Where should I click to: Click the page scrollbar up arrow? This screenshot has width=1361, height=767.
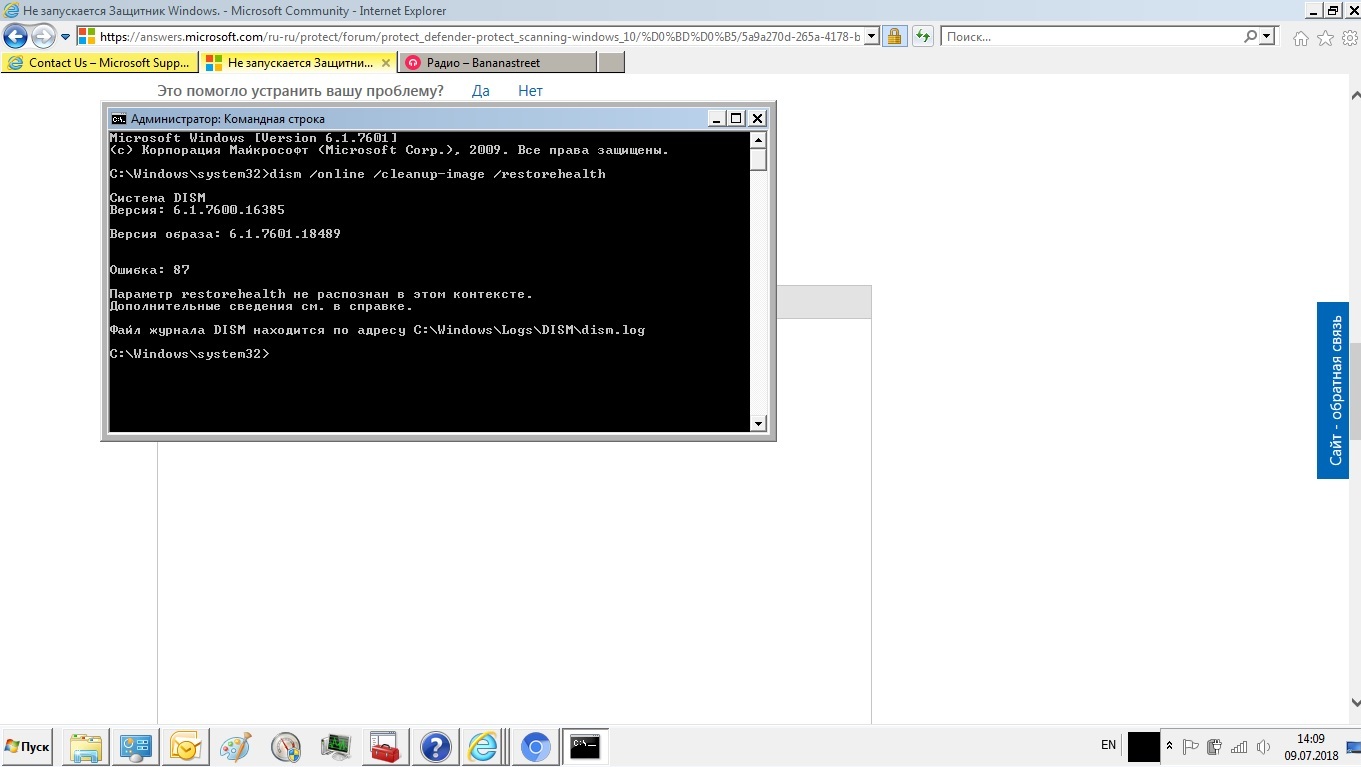(1355, 96)
